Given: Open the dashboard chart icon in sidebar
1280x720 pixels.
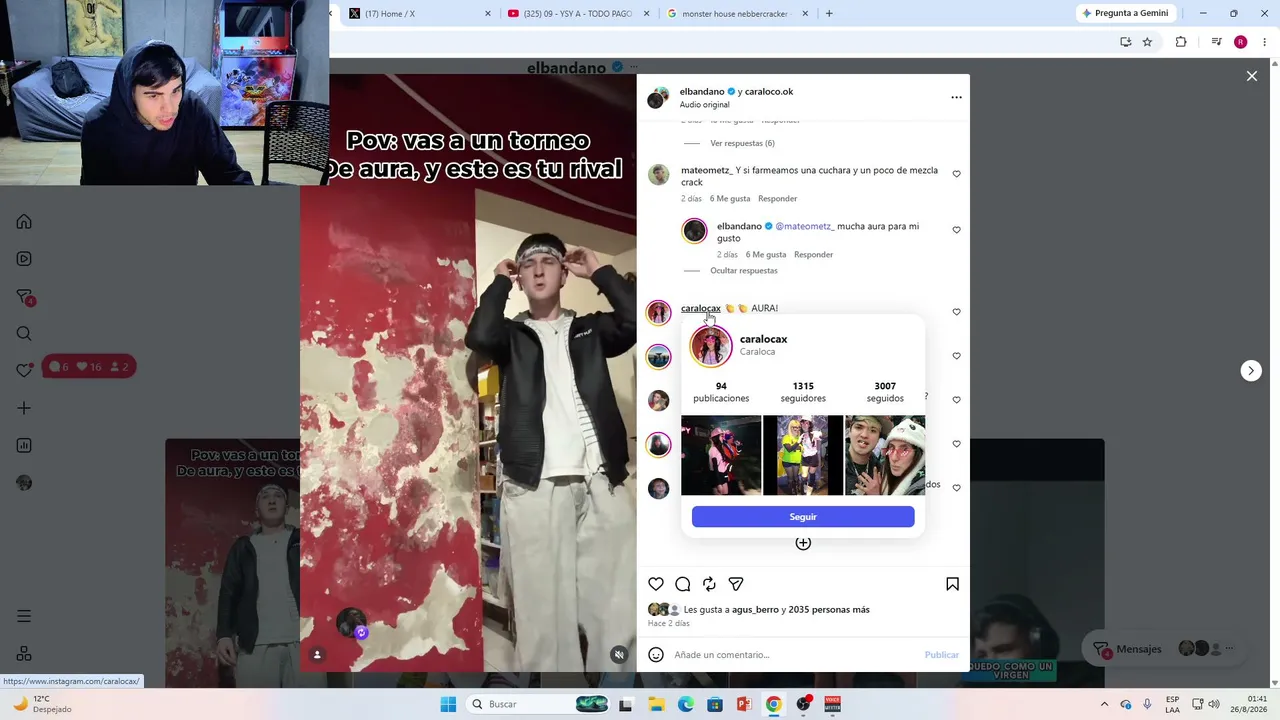Looking at the screenshot, I should (x=24, y=446).
